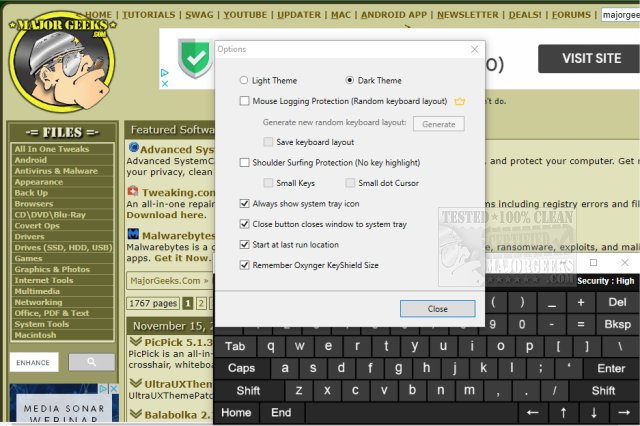Enable Mouse Logging Protection checkbox
Viewport: 640px width, 426px height.
(244, 101)
